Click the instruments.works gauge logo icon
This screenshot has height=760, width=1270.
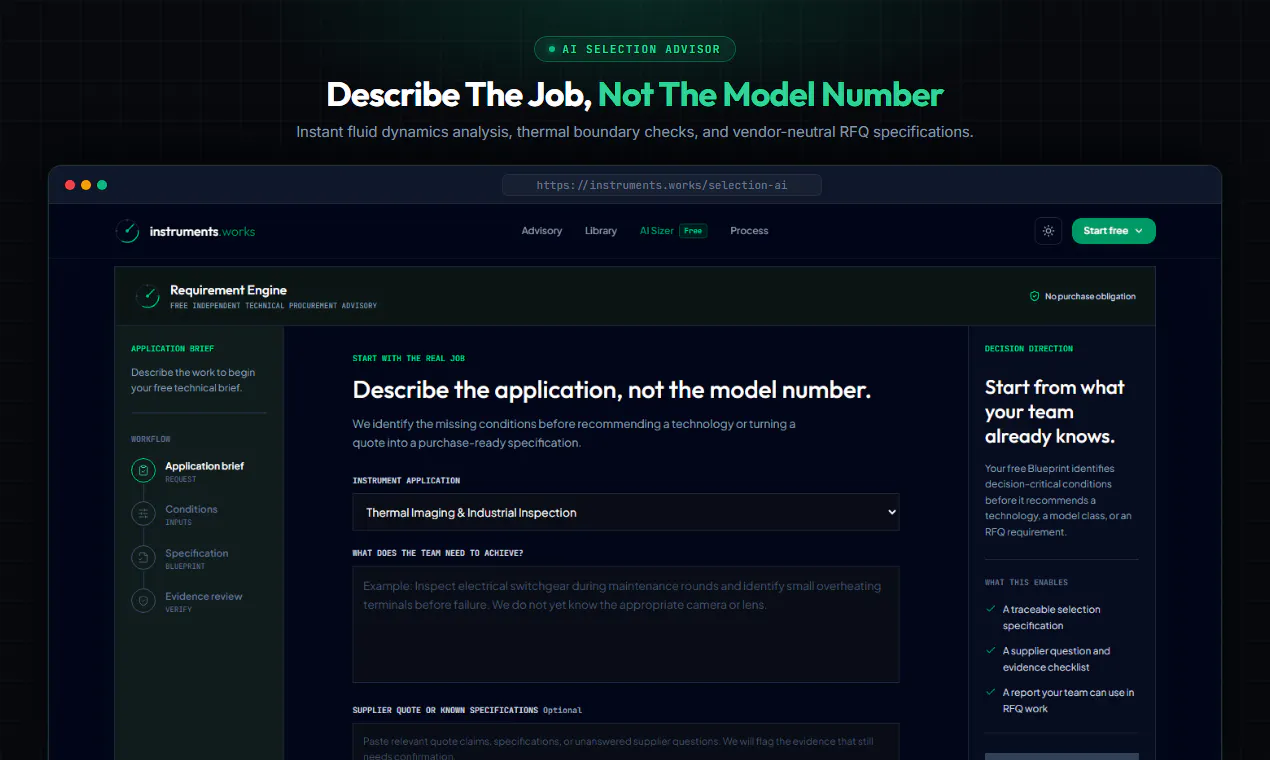tap(128, 231)
